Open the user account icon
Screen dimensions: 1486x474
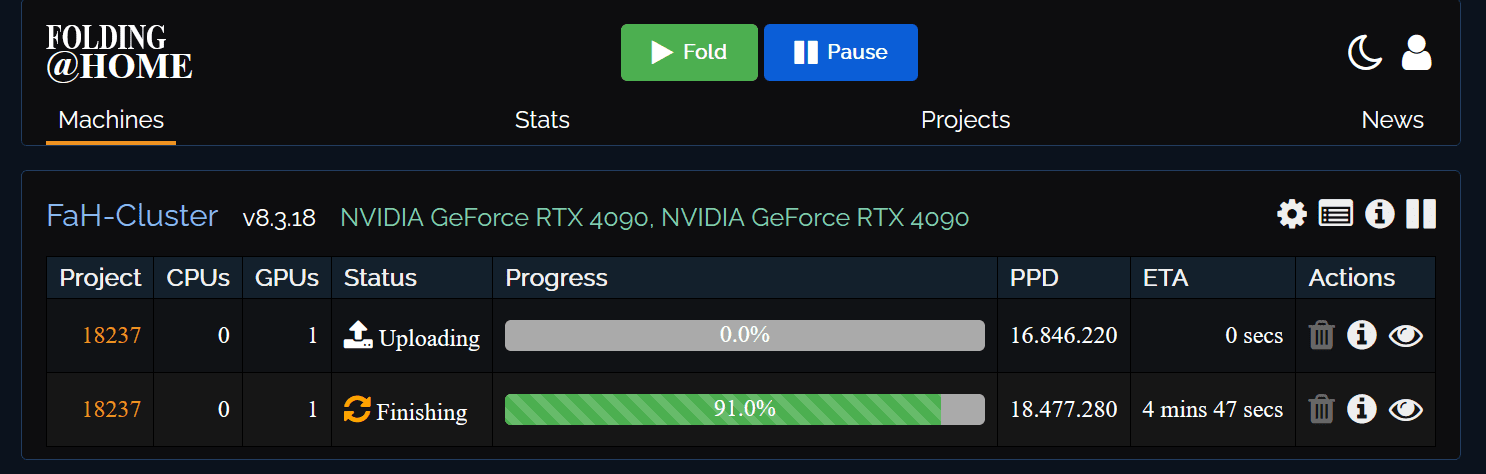coord(1416,52)
